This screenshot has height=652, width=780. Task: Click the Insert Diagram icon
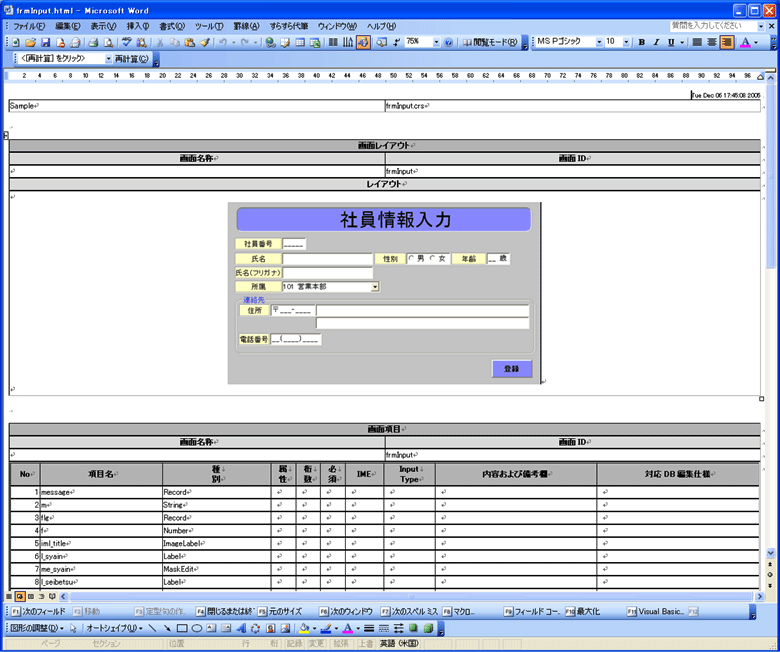(x=256, y=629)
